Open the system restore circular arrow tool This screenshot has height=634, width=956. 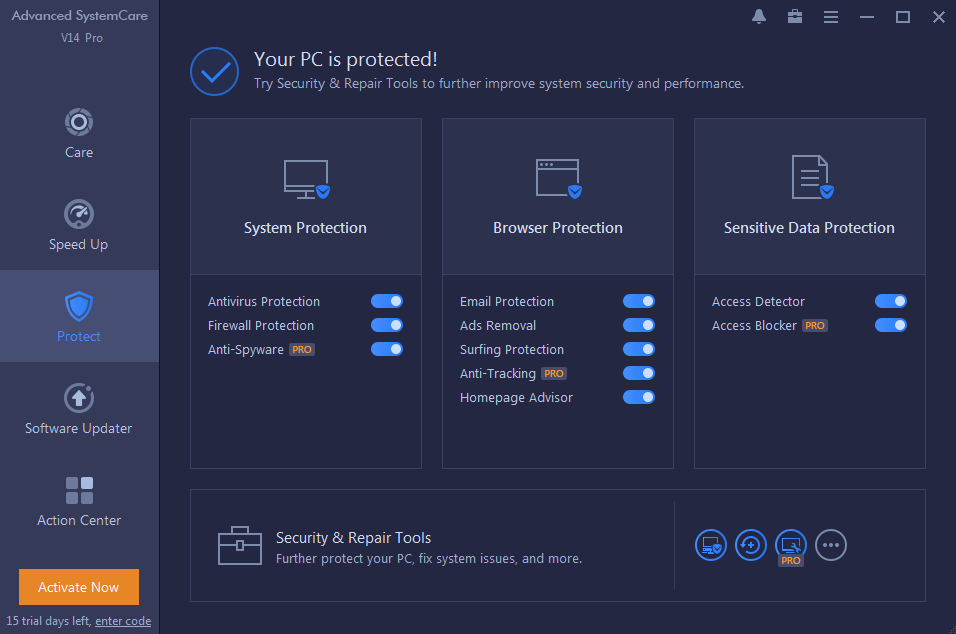751,545
